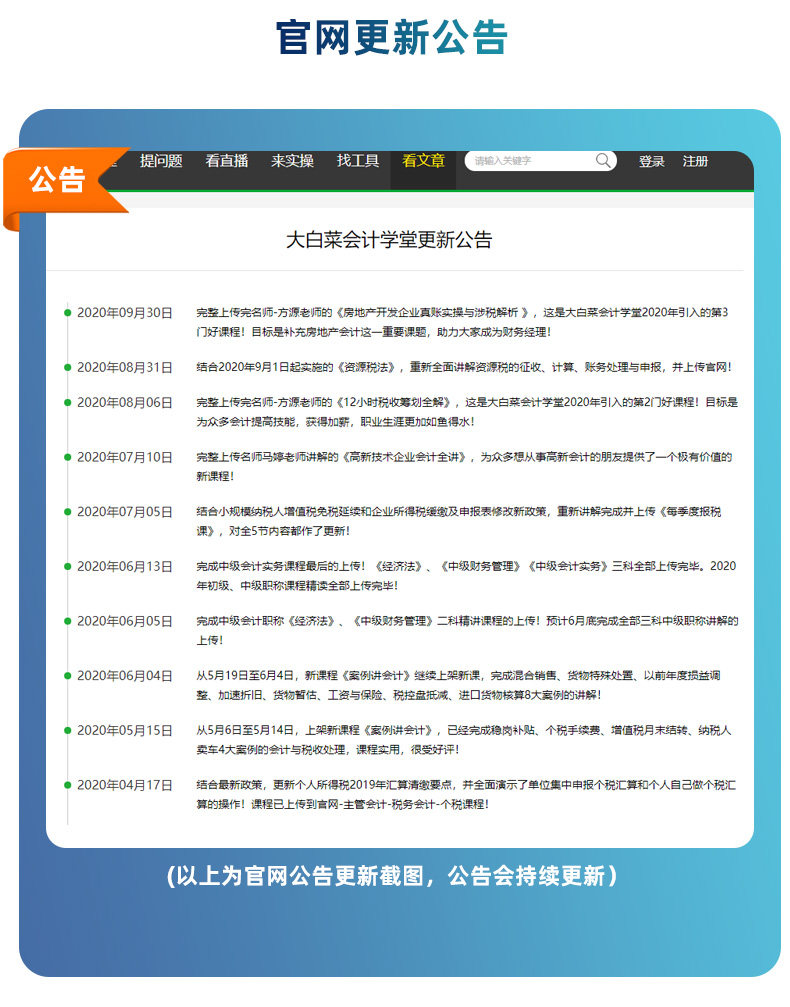Image resolution: width=790 pixels, height=1007 pixels.
Task: Click the 大白菜会计学堂更新公告 heading
Action: click(x=389, y=240)
